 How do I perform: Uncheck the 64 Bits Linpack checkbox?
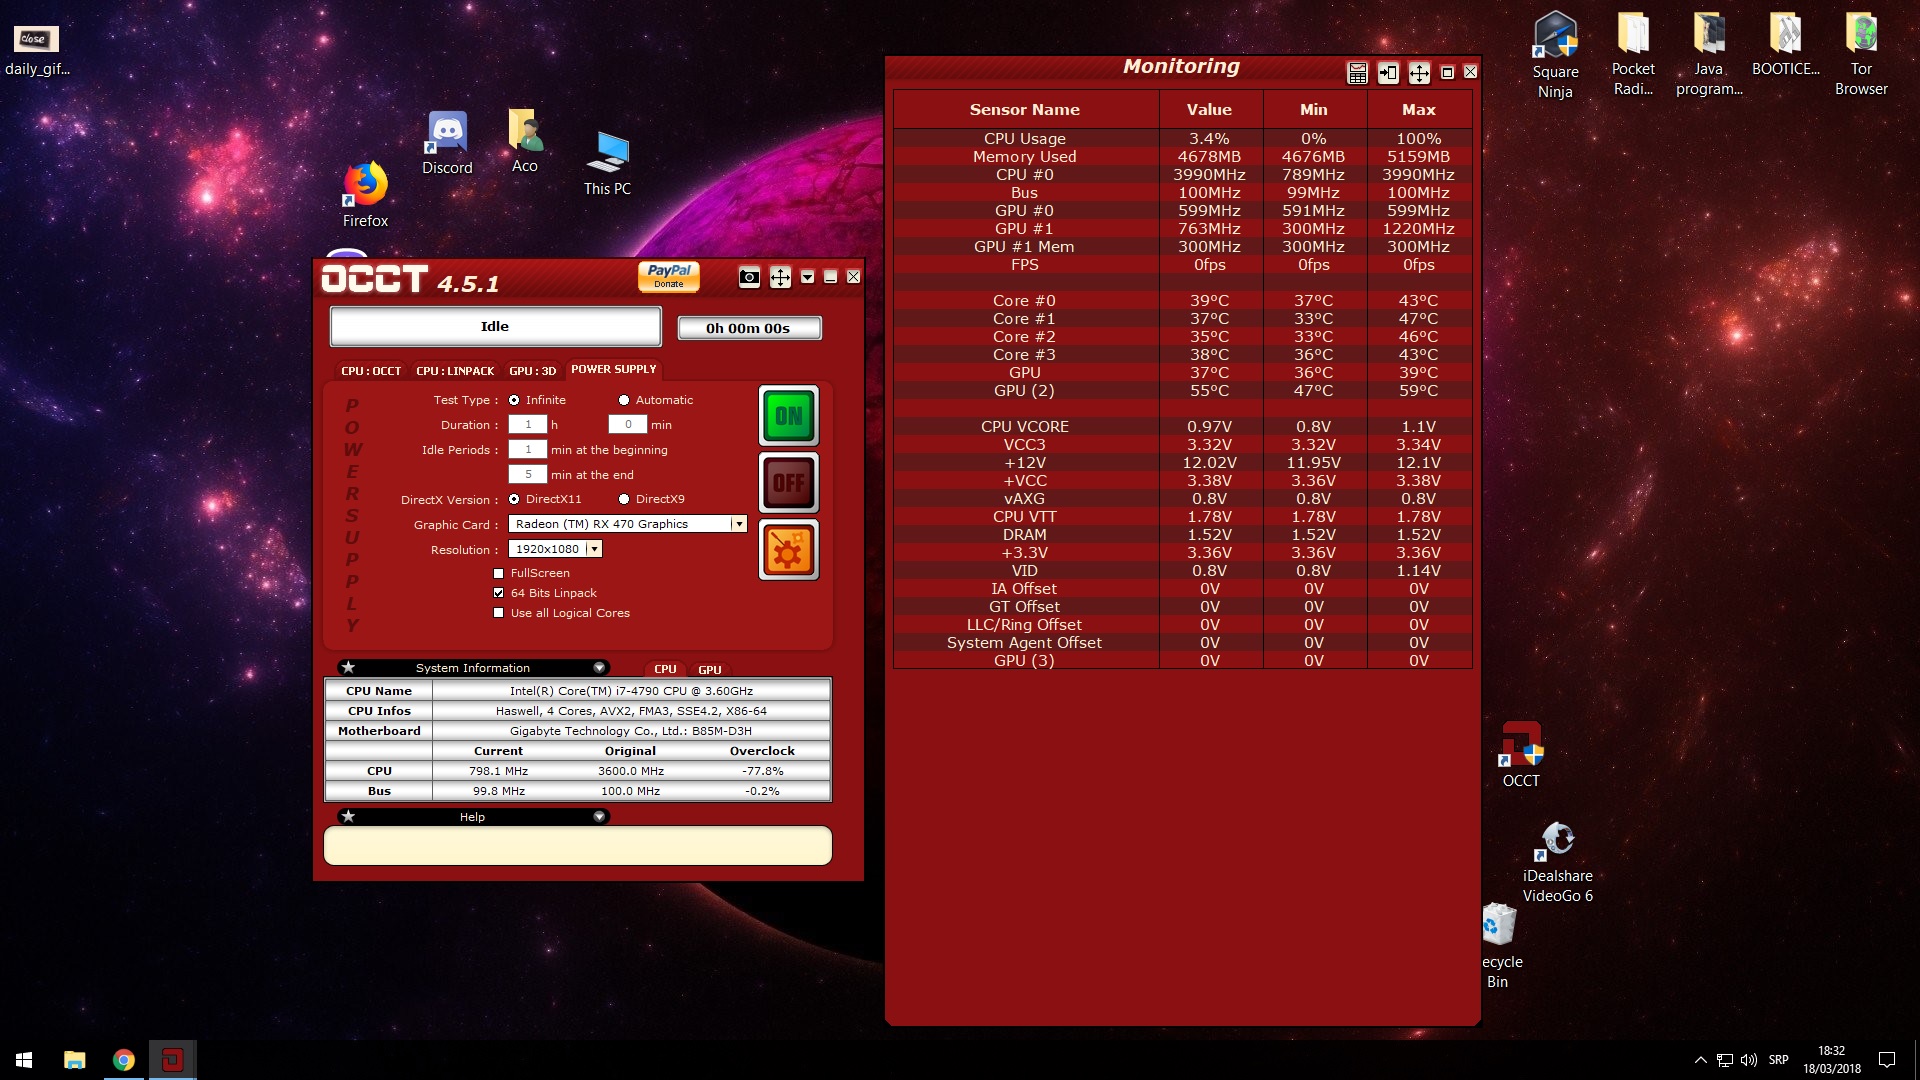[498, 593]
